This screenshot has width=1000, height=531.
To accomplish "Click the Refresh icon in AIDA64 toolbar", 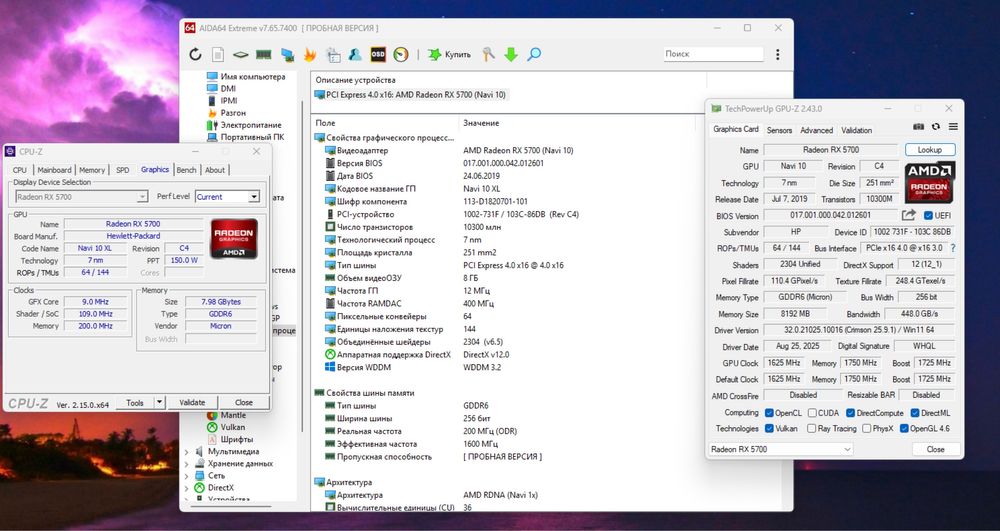I will [195, 55].
